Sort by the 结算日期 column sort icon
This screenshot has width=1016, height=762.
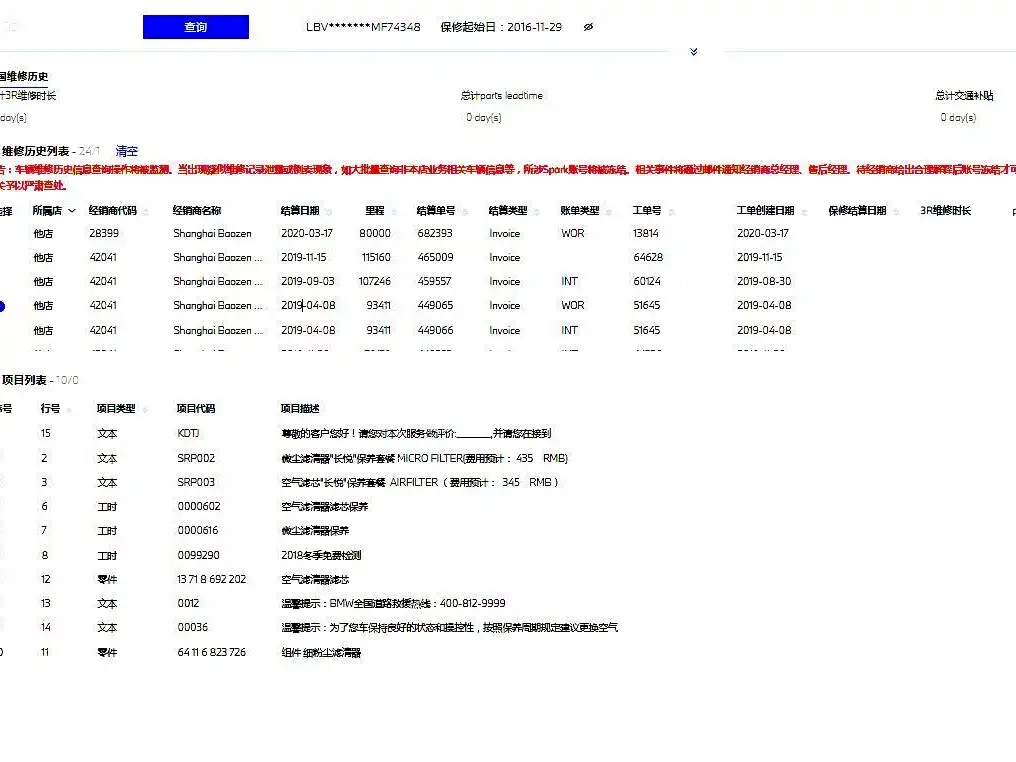329,211
